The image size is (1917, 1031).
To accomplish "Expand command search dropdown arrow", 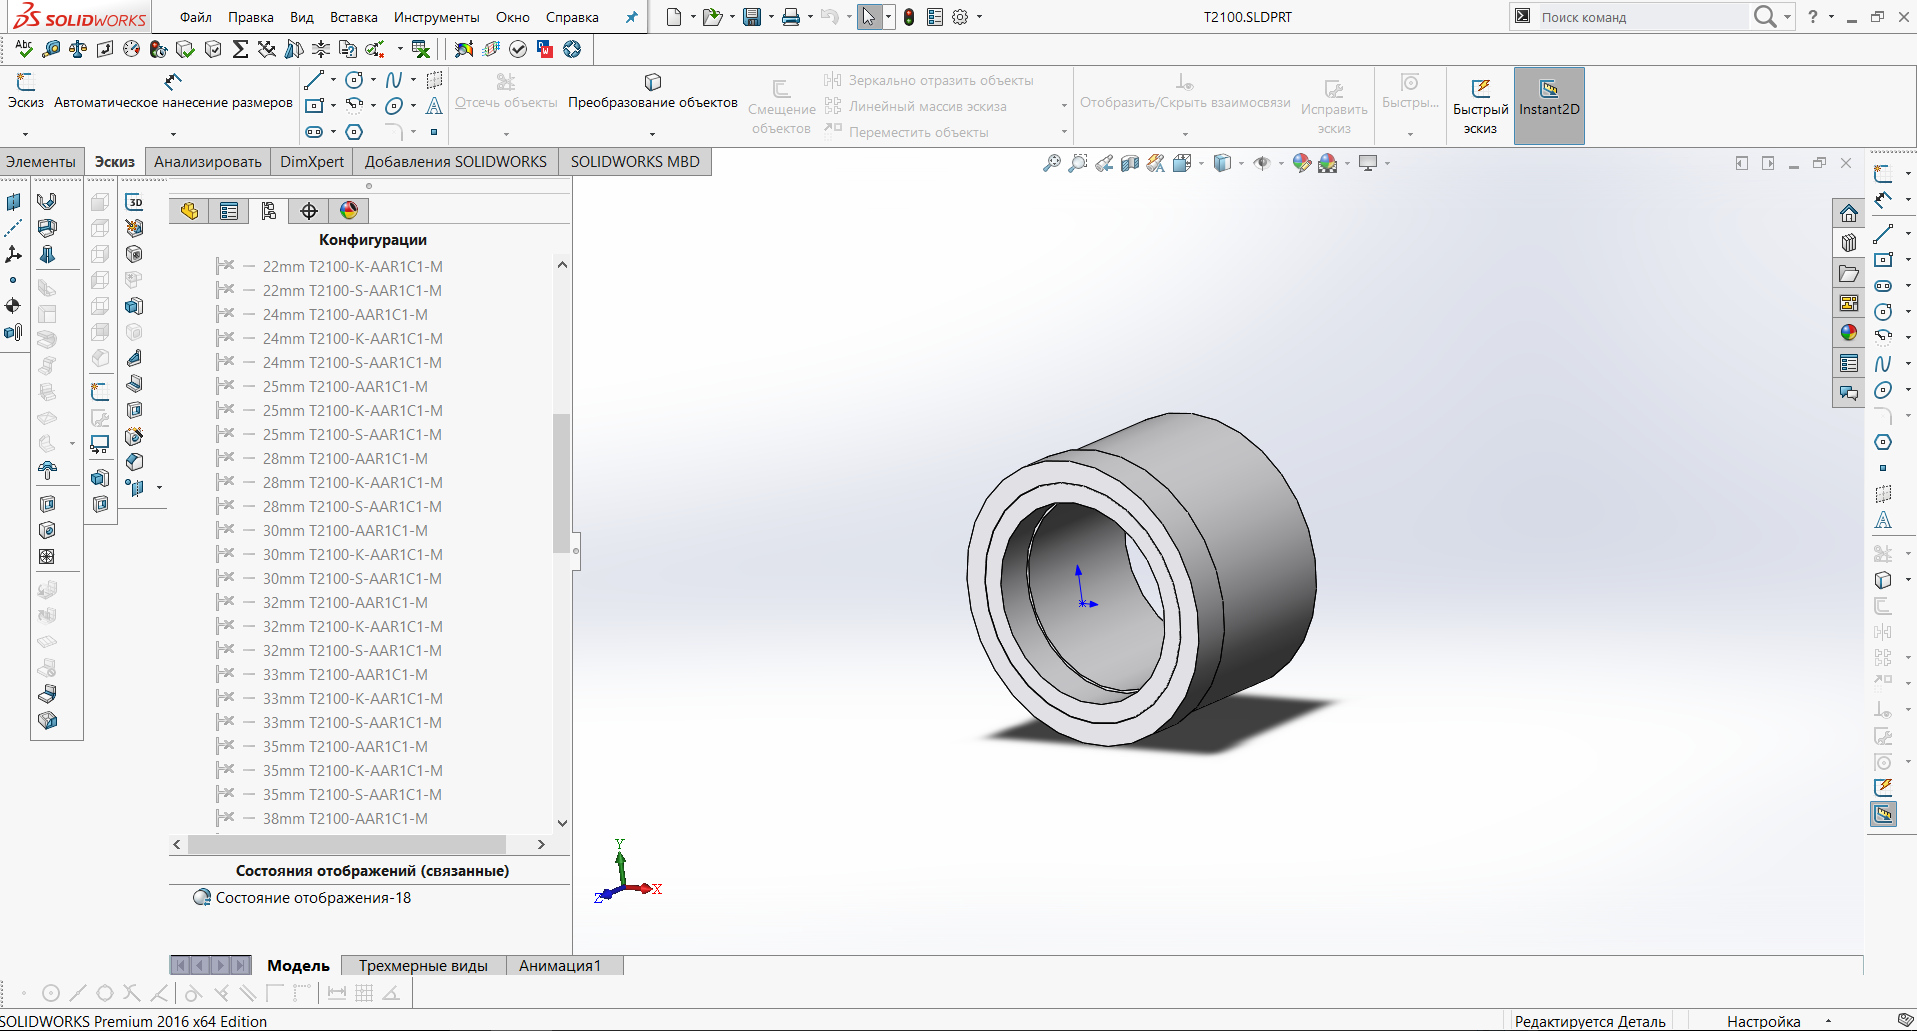I will tap(1787, 17).
